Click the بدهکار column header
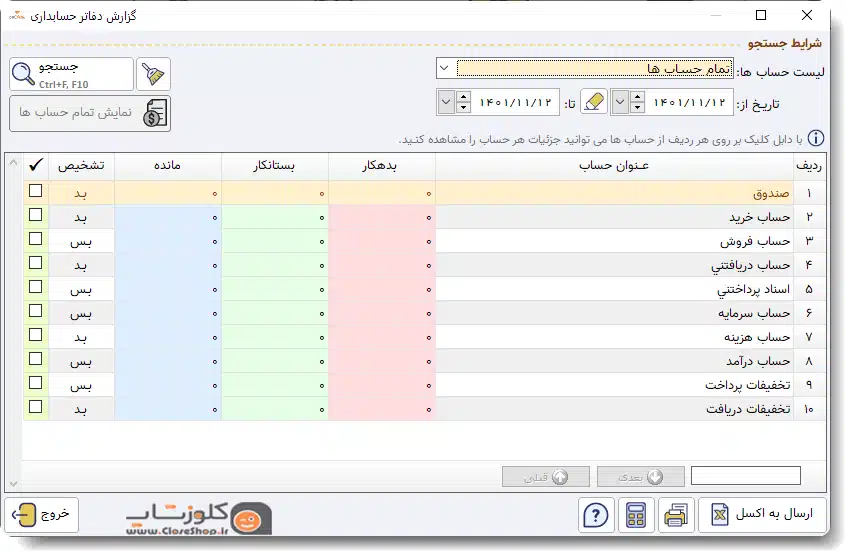The height and width of the screenshot is (552, 846). pyautogui.click(x=381, y=166)
